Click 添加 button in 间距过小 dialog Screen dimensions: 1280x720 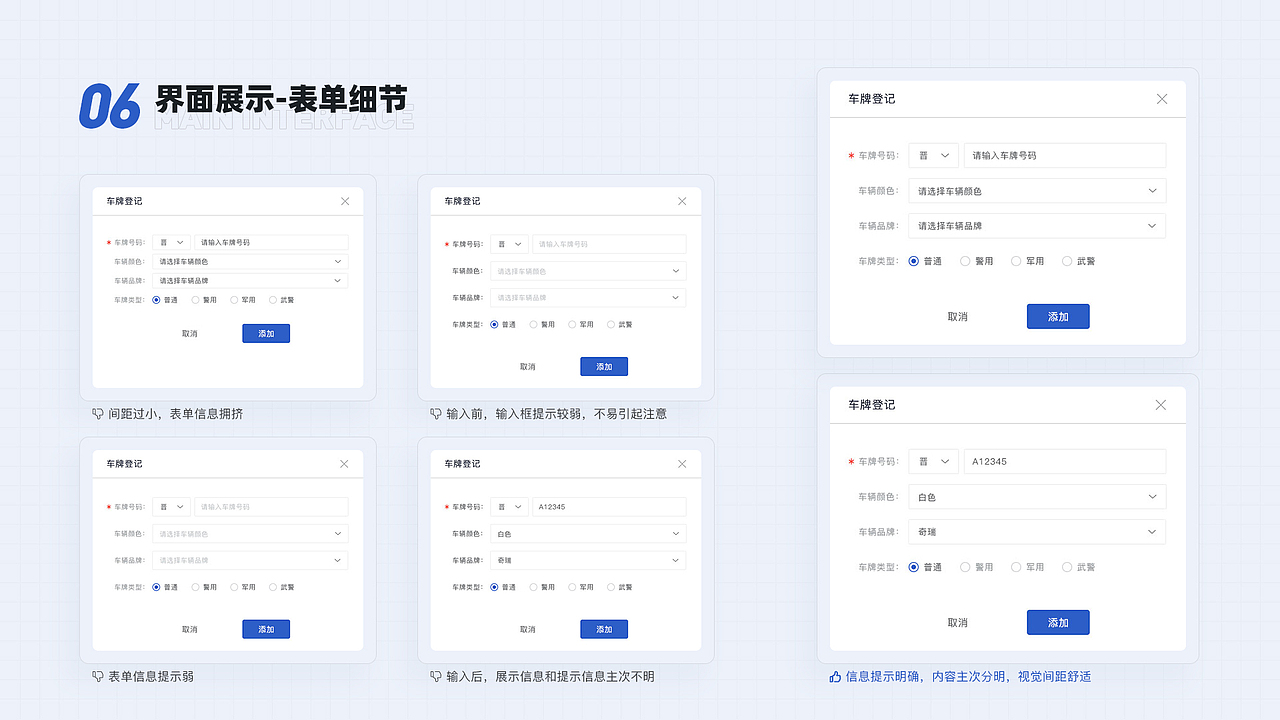pyautogui.click(x=266, y=333)
